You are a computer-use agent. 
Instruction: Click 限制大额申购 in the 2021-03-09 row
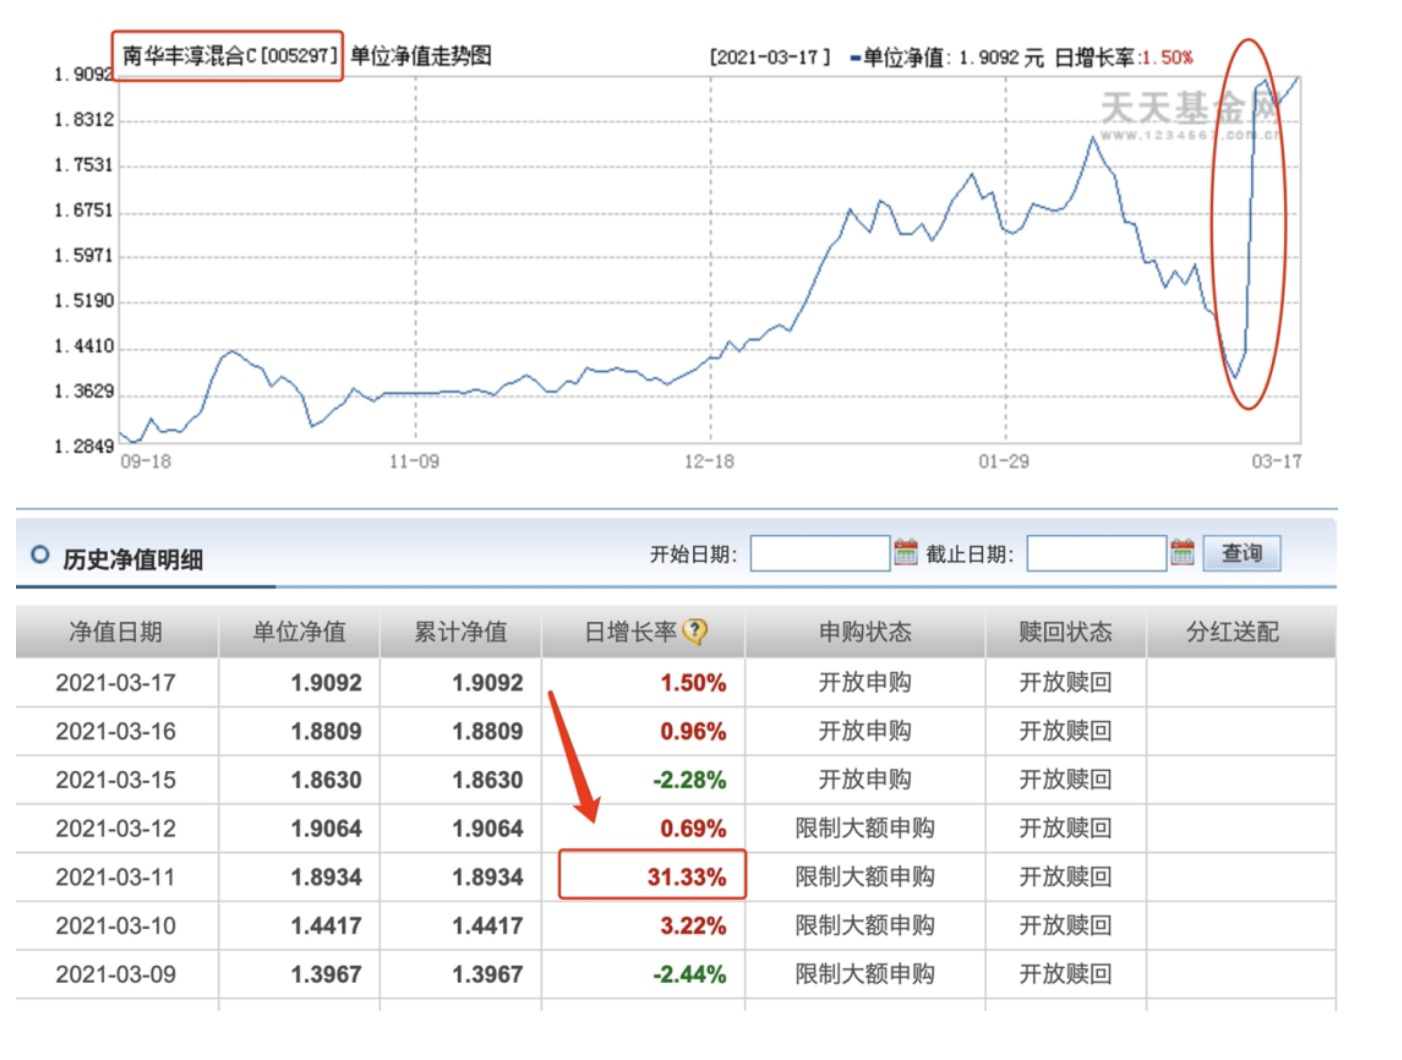click(865, 974)
